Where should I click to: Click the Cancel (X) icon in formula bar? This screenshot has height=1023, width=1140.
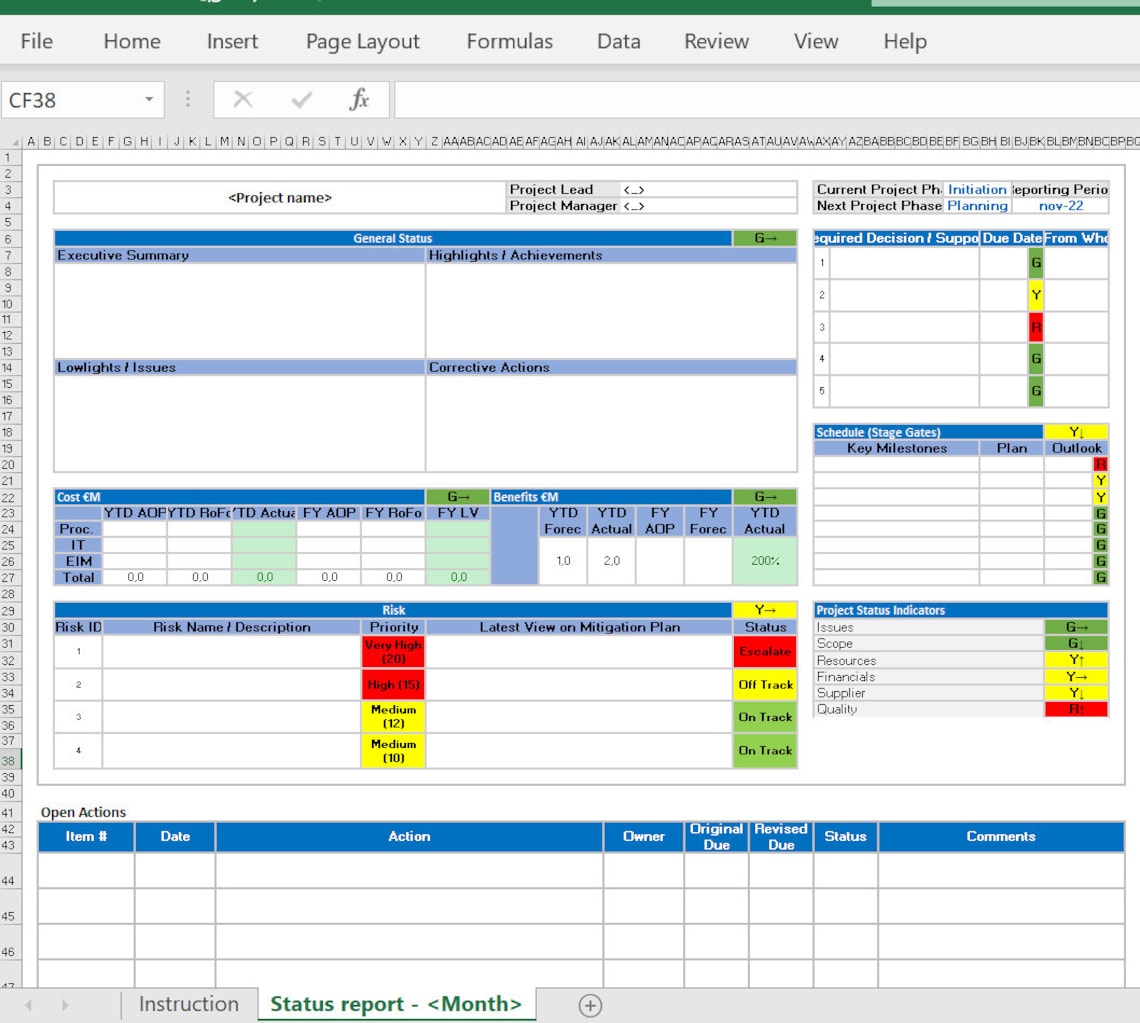(240, 99)
